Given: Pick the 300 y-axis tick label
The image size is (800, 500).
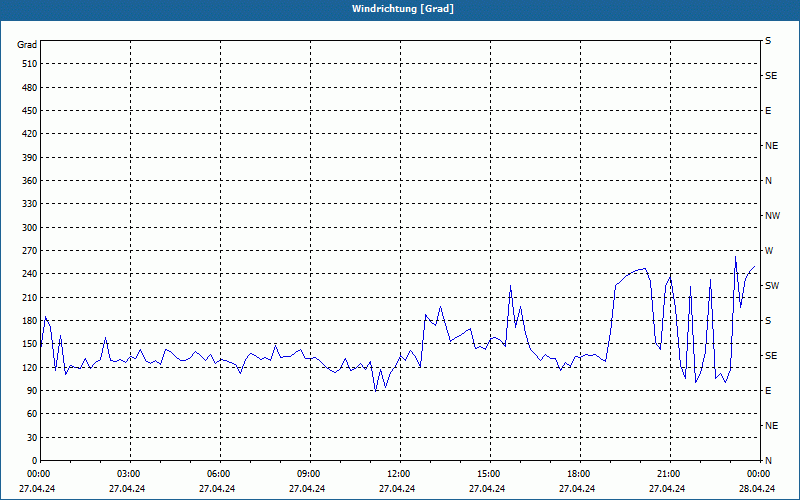Looking at the screenshot, I should tap(30, 228).
